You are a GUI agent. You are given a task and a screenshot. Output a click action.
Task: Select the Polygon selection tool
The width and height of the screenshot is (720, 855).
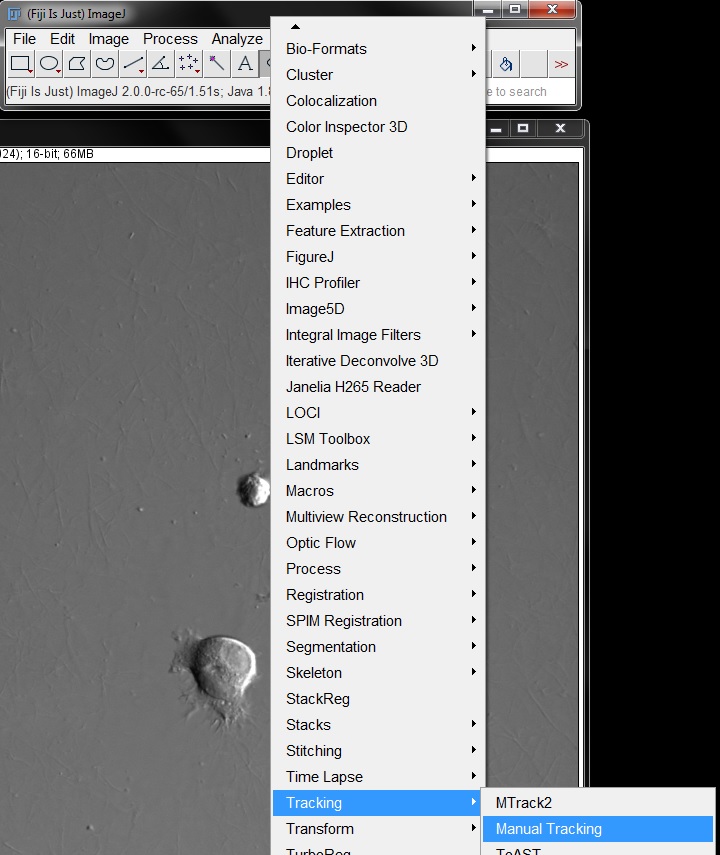77,65
